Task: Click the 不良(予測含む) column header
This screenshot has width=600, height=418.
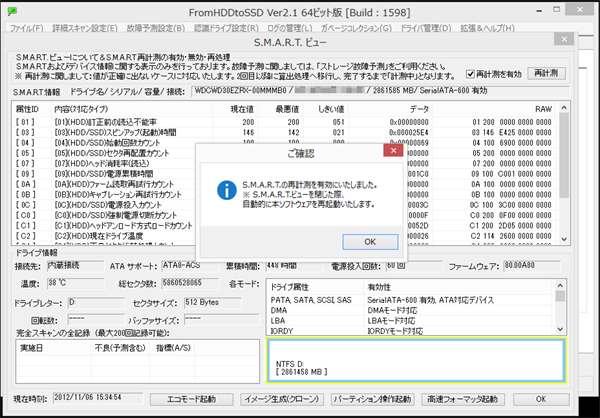Action: click(x=121, y=348)
